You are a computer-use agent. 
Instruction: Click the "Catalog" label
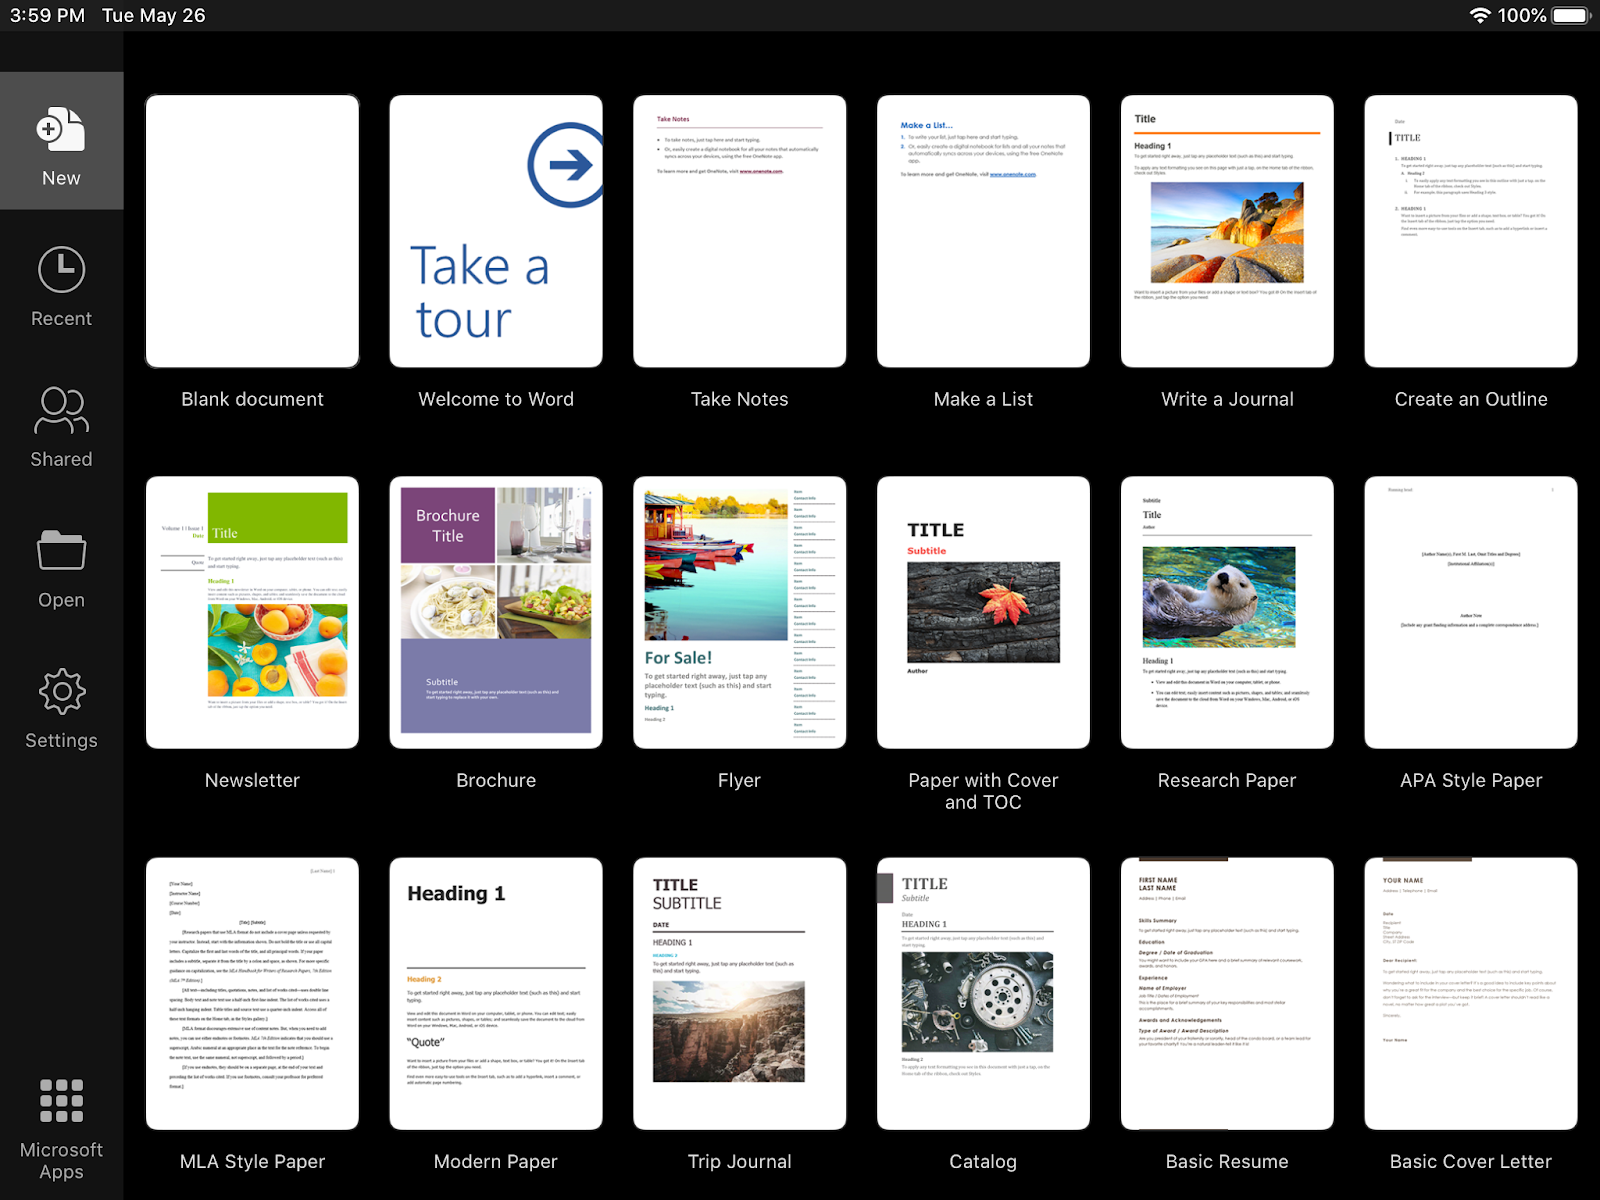(983, 1161)
